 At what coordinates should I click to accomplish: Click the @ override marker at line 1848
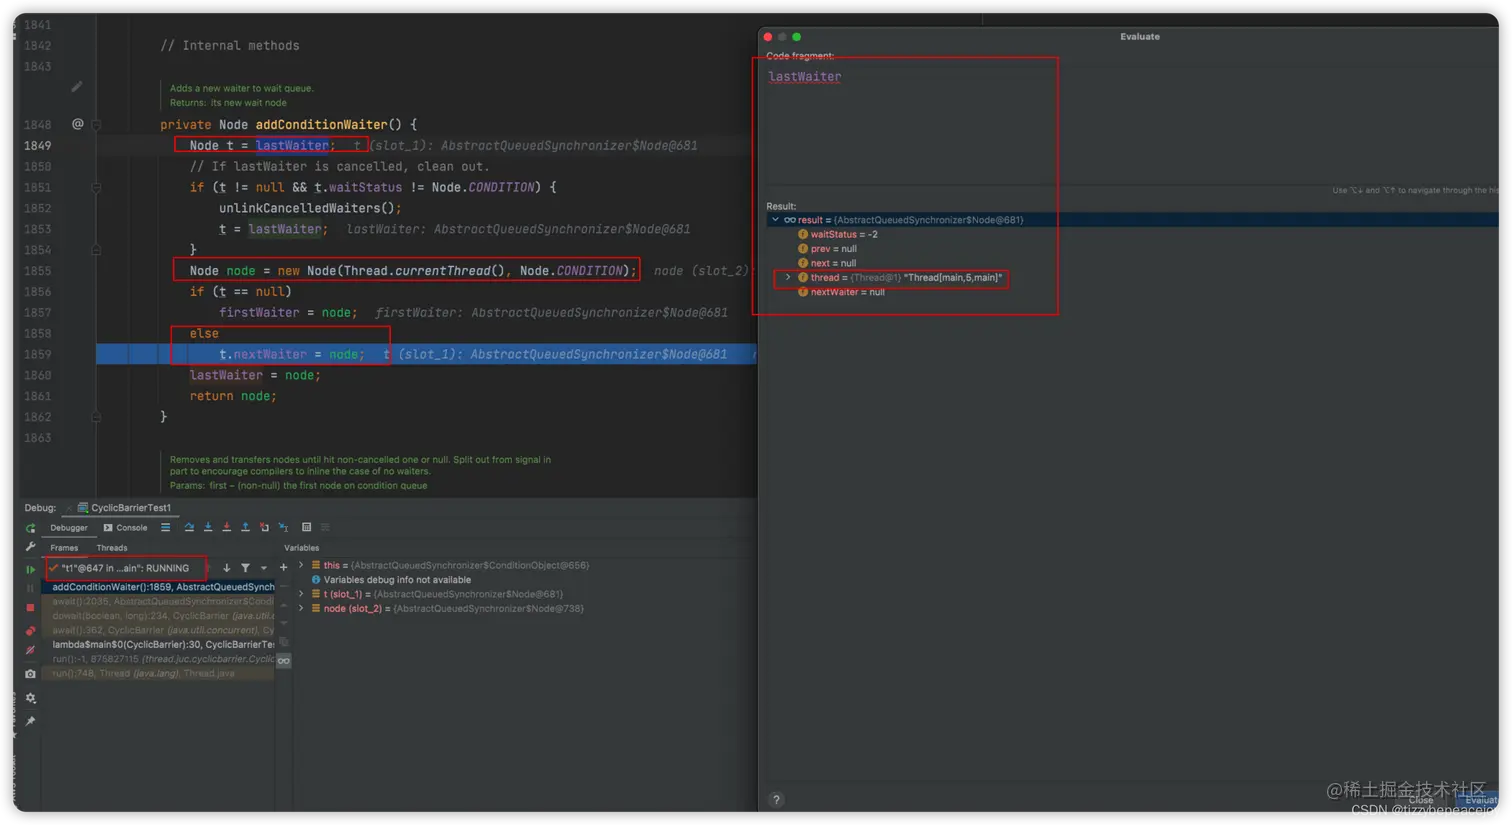(77, 124)
